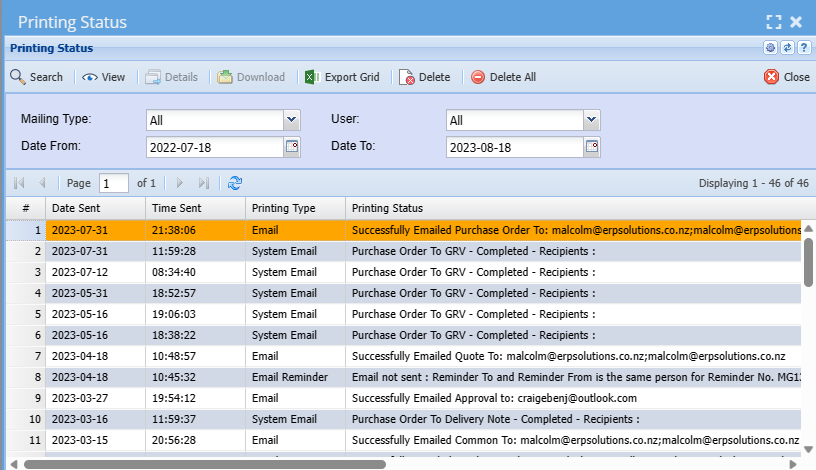Click the Details toolbar button
Viewport: 816px width, 470px height.
point(171,77)
